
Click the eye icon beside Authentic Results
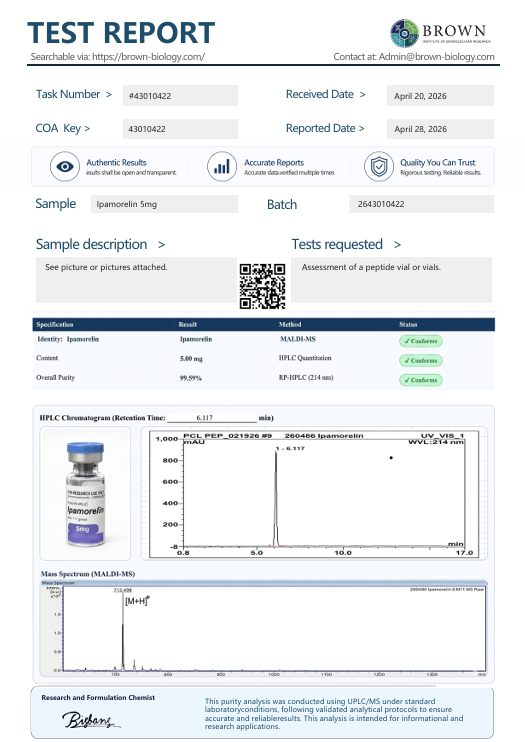tap(65, 167)
